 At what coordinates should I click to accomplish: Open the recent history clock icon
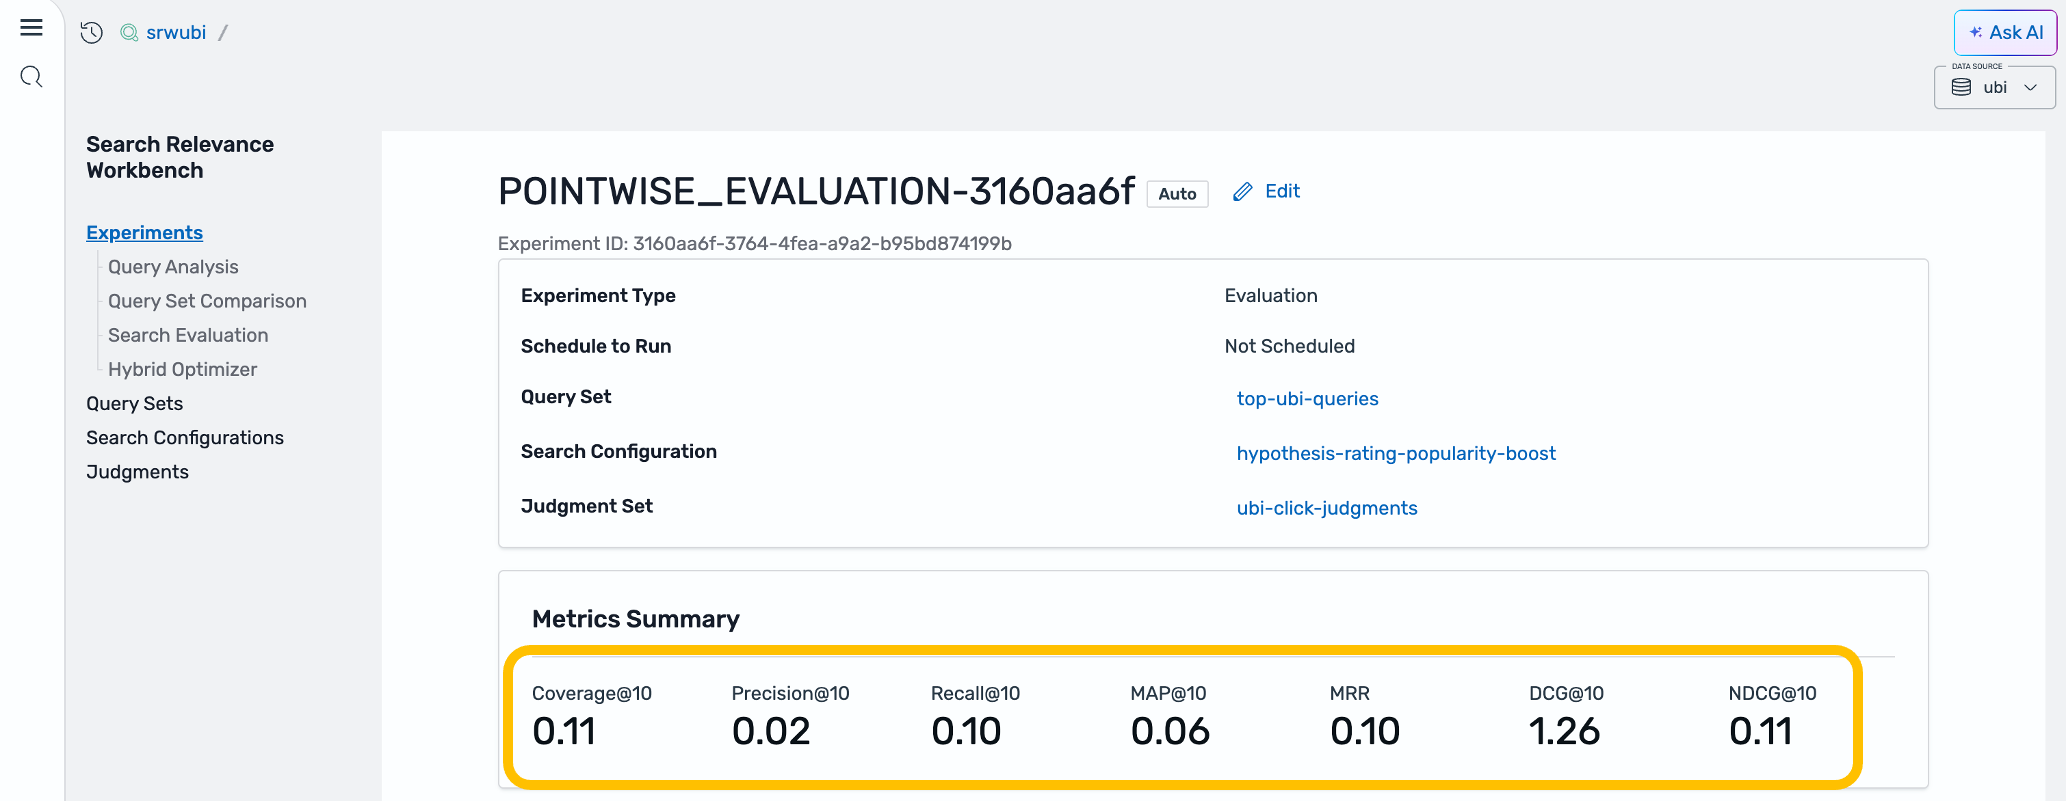(x=92, y=33)
